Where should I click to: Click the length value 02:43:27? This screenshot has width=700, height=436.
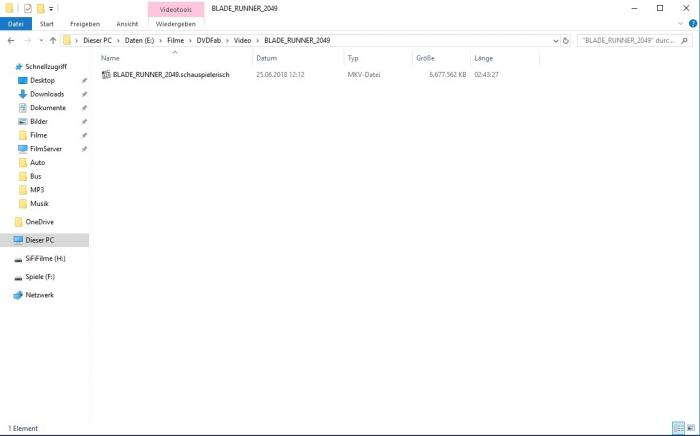486,75
